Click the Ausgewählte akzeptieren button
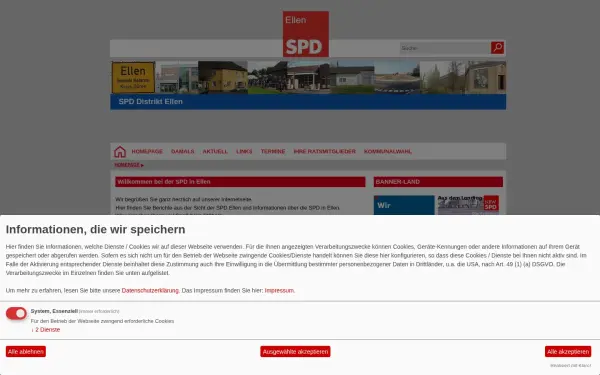This screenshot has width=600, height=375. [x=295, y=352]
